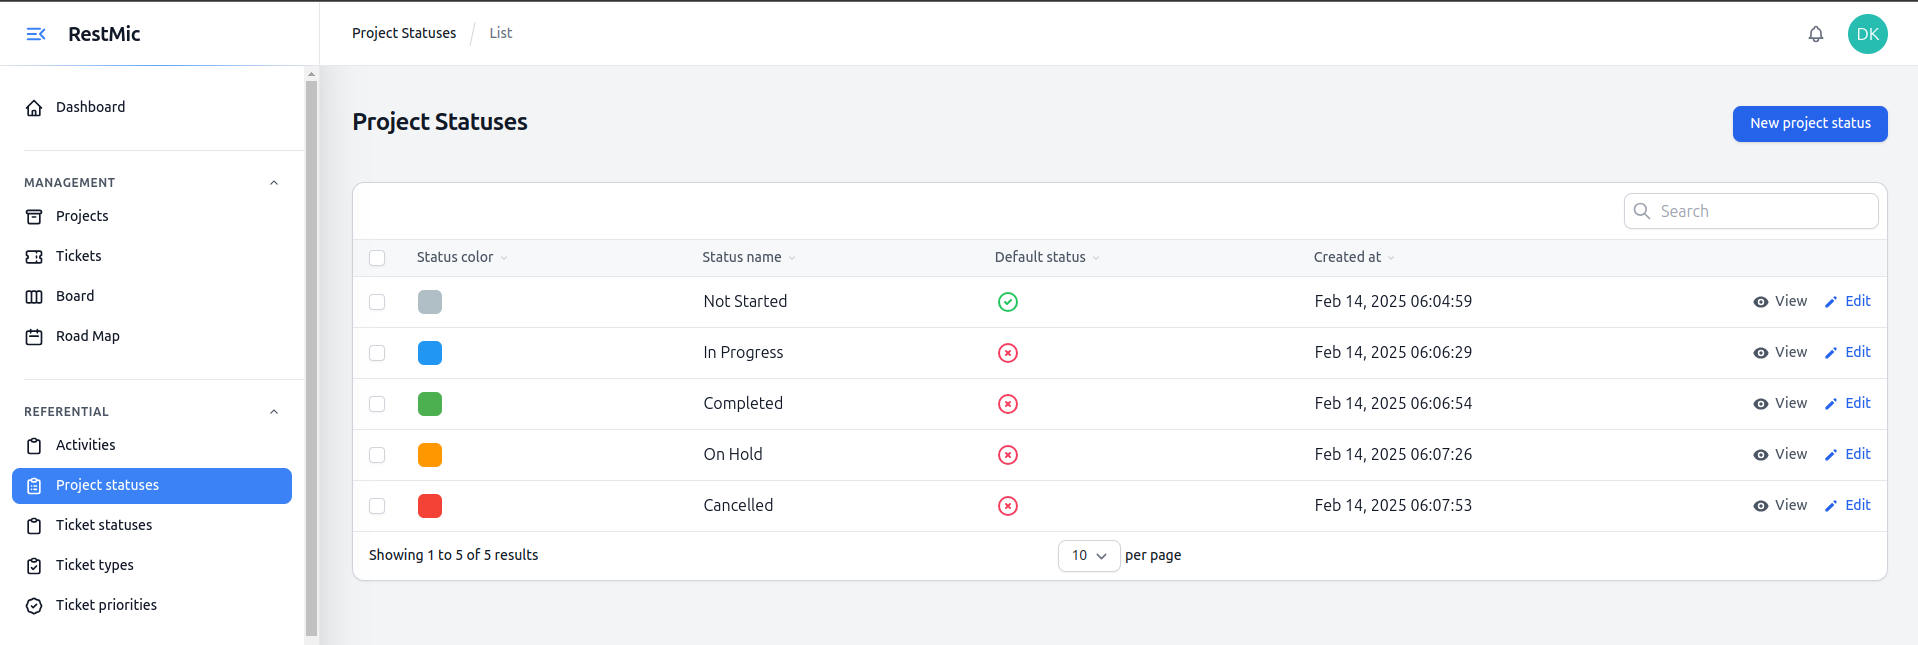
Task: Check the box for the In Progress row
Action: coord(377,353)
